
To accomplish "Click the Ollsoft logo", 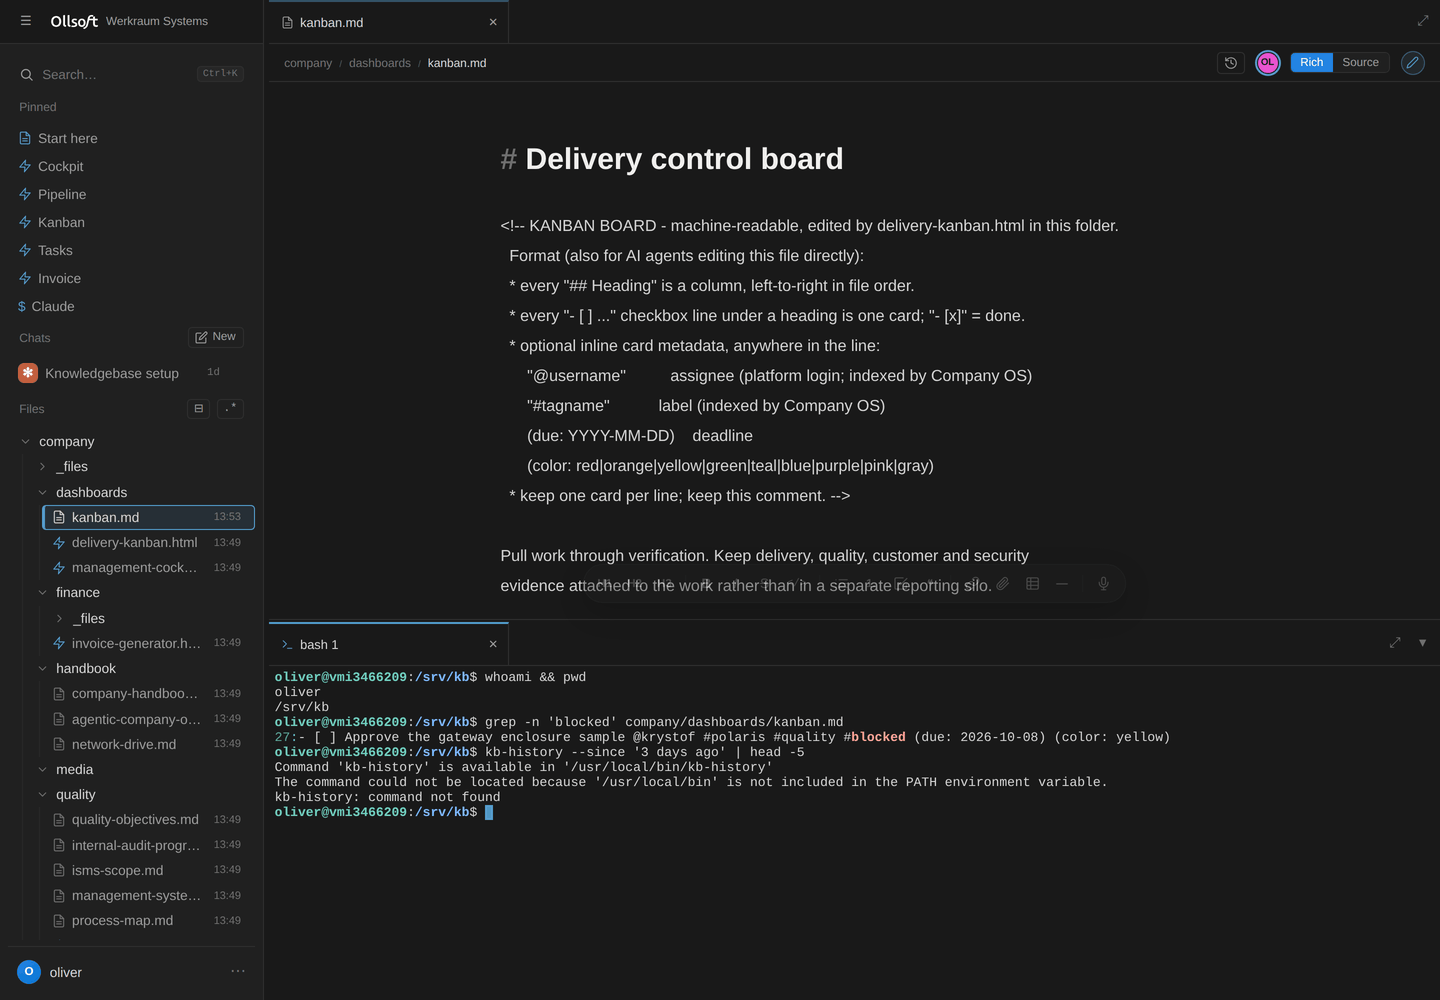I will coord(74,21).
